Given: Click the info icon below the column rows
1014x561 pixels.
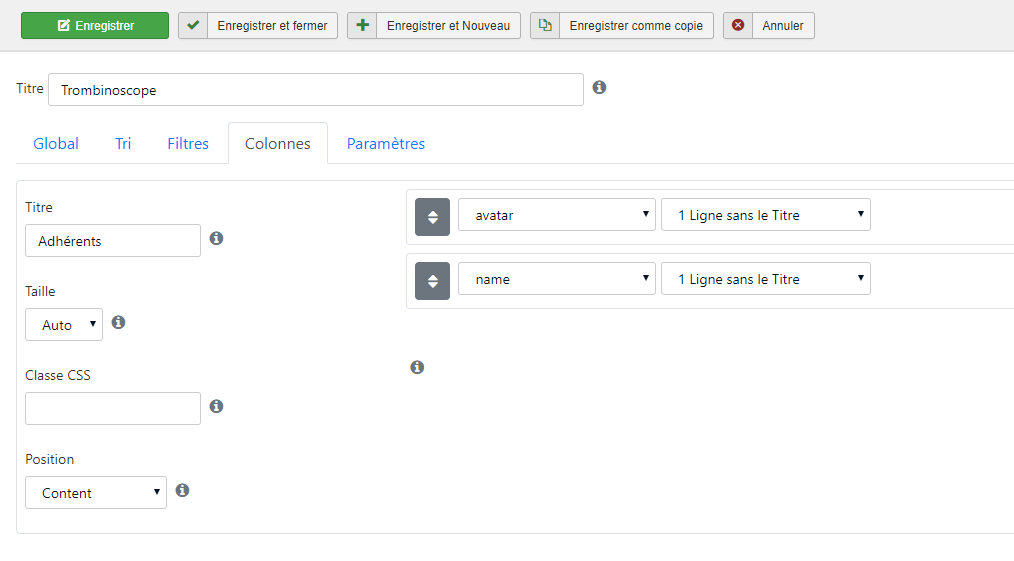Looking at the screenshot, I should (x=417, y=367).
